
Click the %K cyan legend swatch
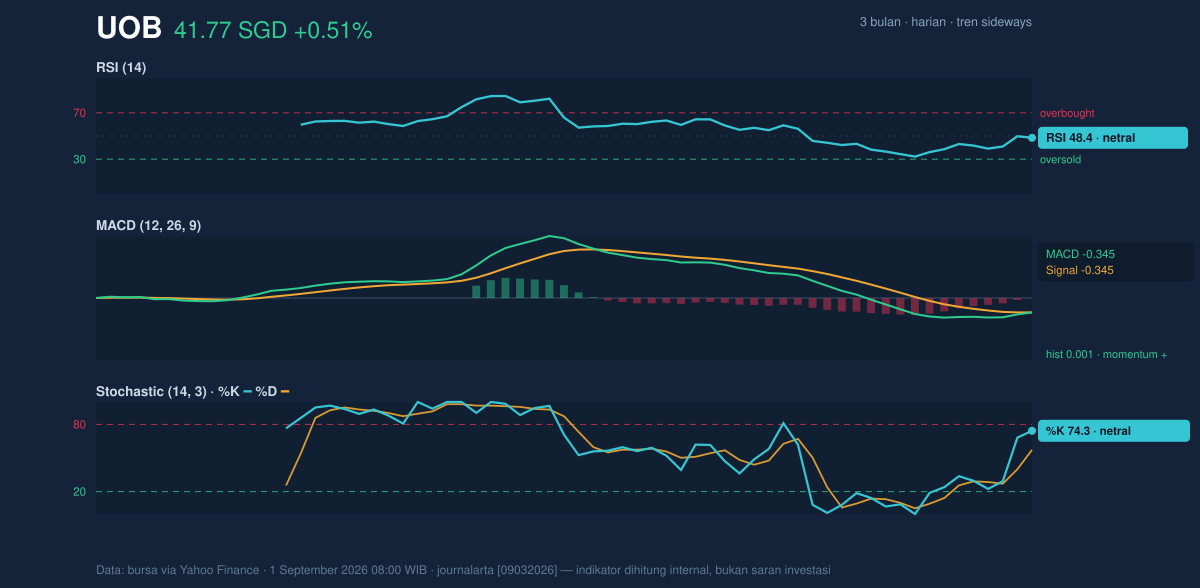pos(247,391)
